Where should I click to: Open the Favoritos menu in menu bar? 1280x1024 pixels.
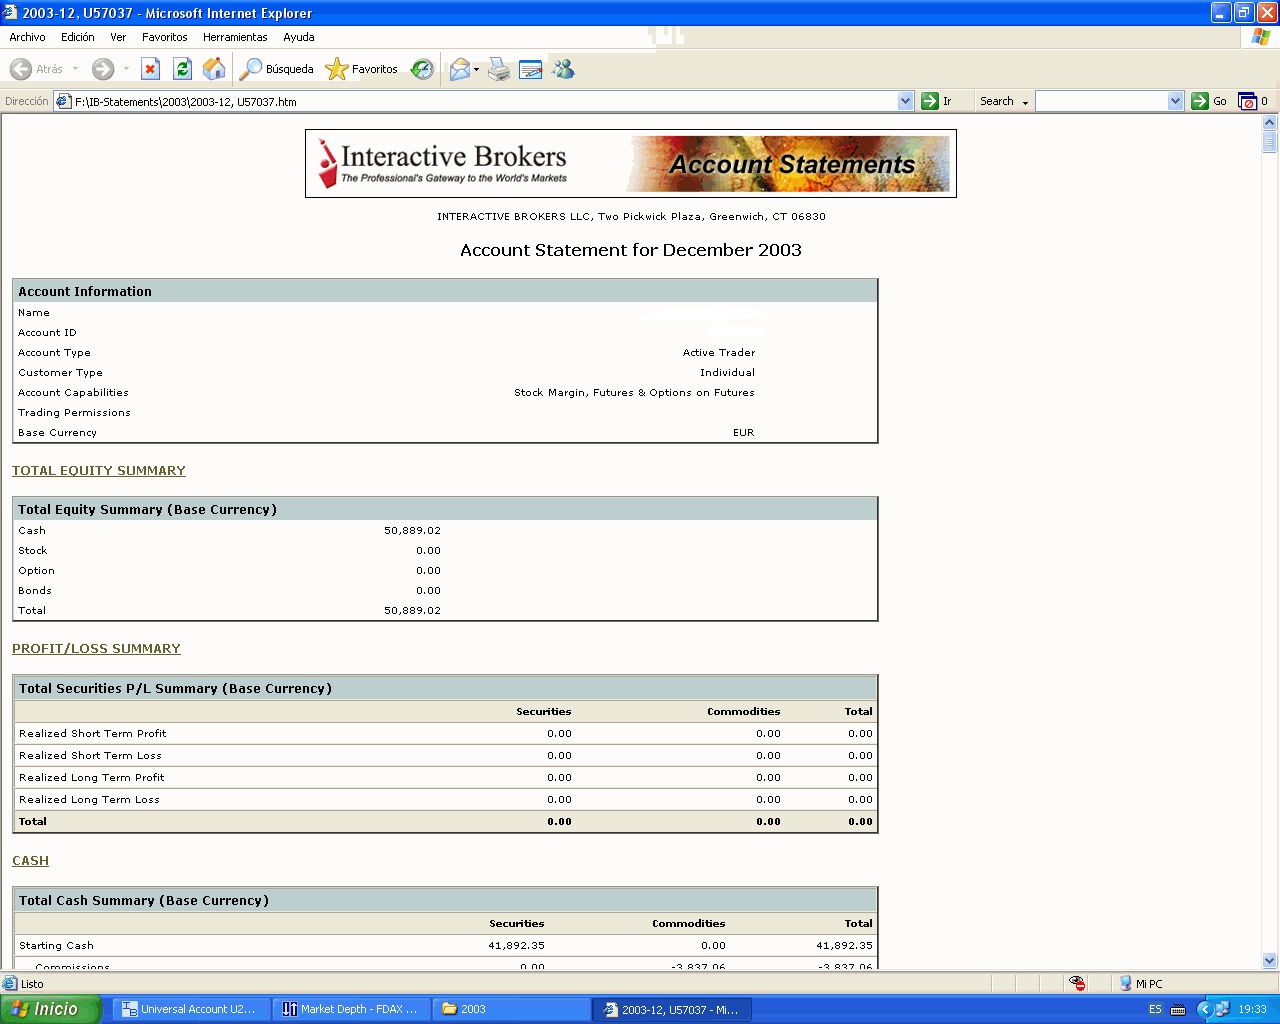click(x=165, y=37)
